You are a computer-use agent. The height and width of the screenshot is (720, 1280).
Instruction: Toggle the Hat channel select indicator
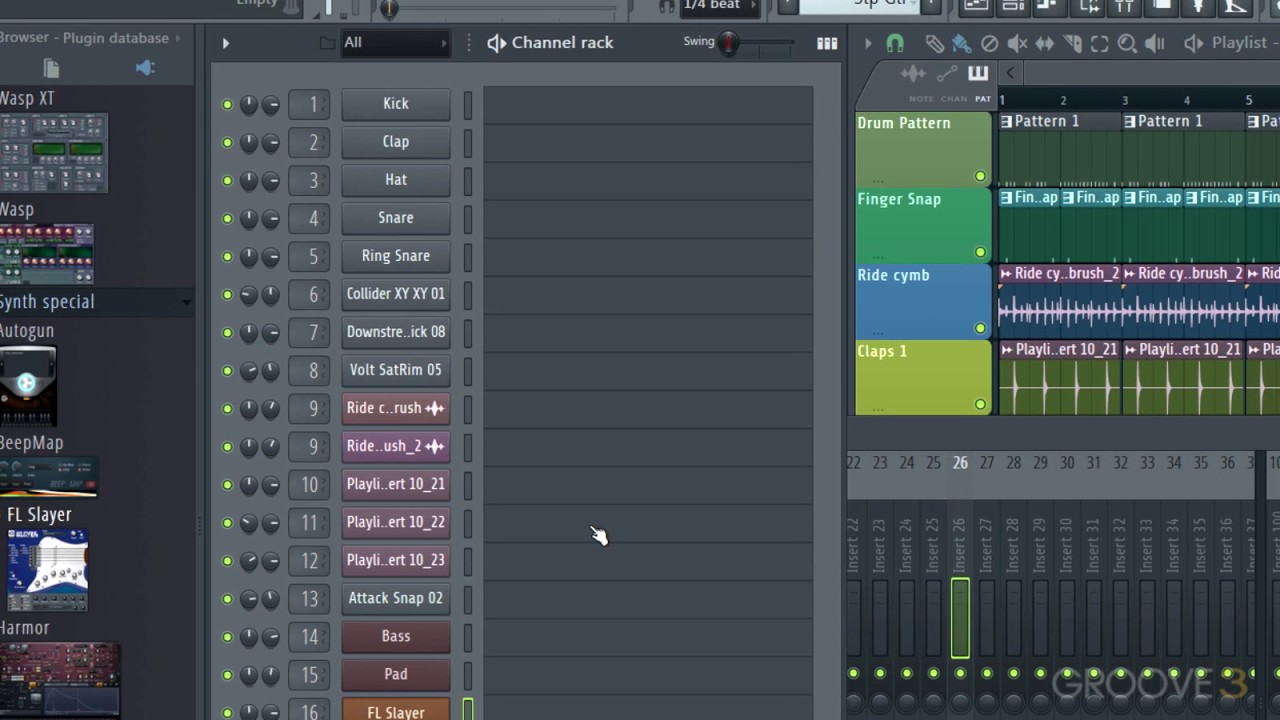click(x=468, y=181)
